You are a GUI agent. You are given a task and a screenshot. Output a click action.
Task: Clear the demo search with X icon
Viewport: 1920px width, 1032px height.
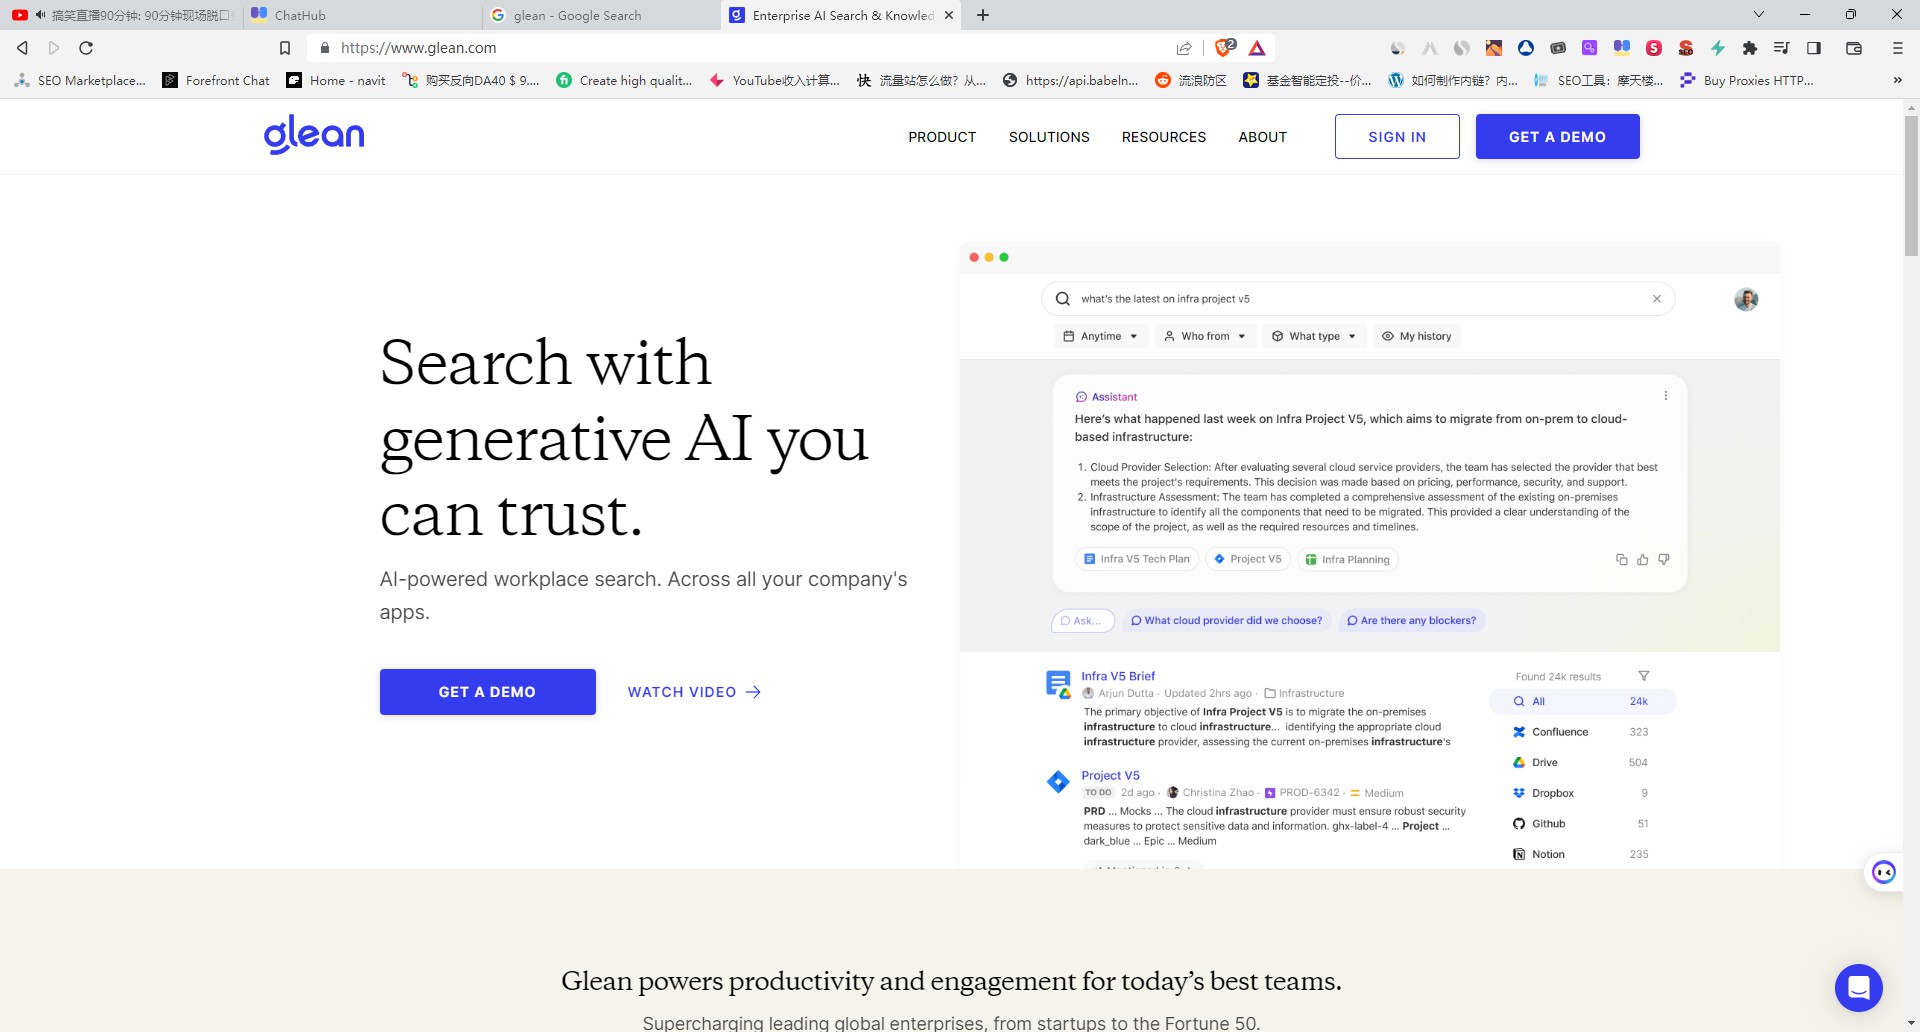(1656, 299)
